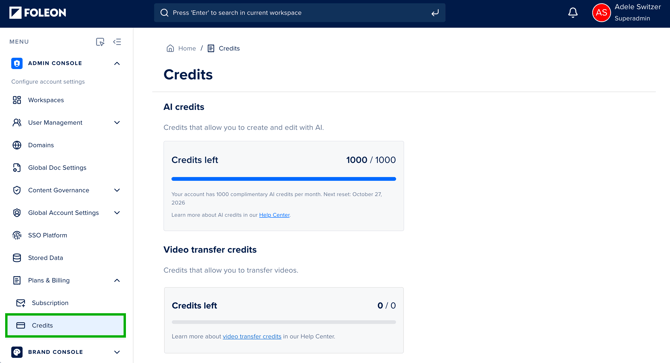Click the Credits page title
The width and height of the screenshot is (670, 363).
(x=188, y=75)
